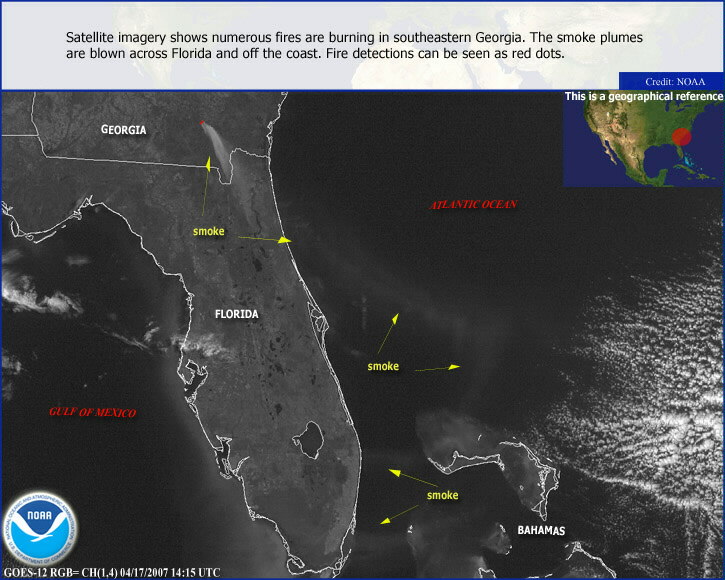The width and height of the screenshot is (725, 580).
Task: Click the 'BAHAMAS' map label
Action: pos(541,530)
